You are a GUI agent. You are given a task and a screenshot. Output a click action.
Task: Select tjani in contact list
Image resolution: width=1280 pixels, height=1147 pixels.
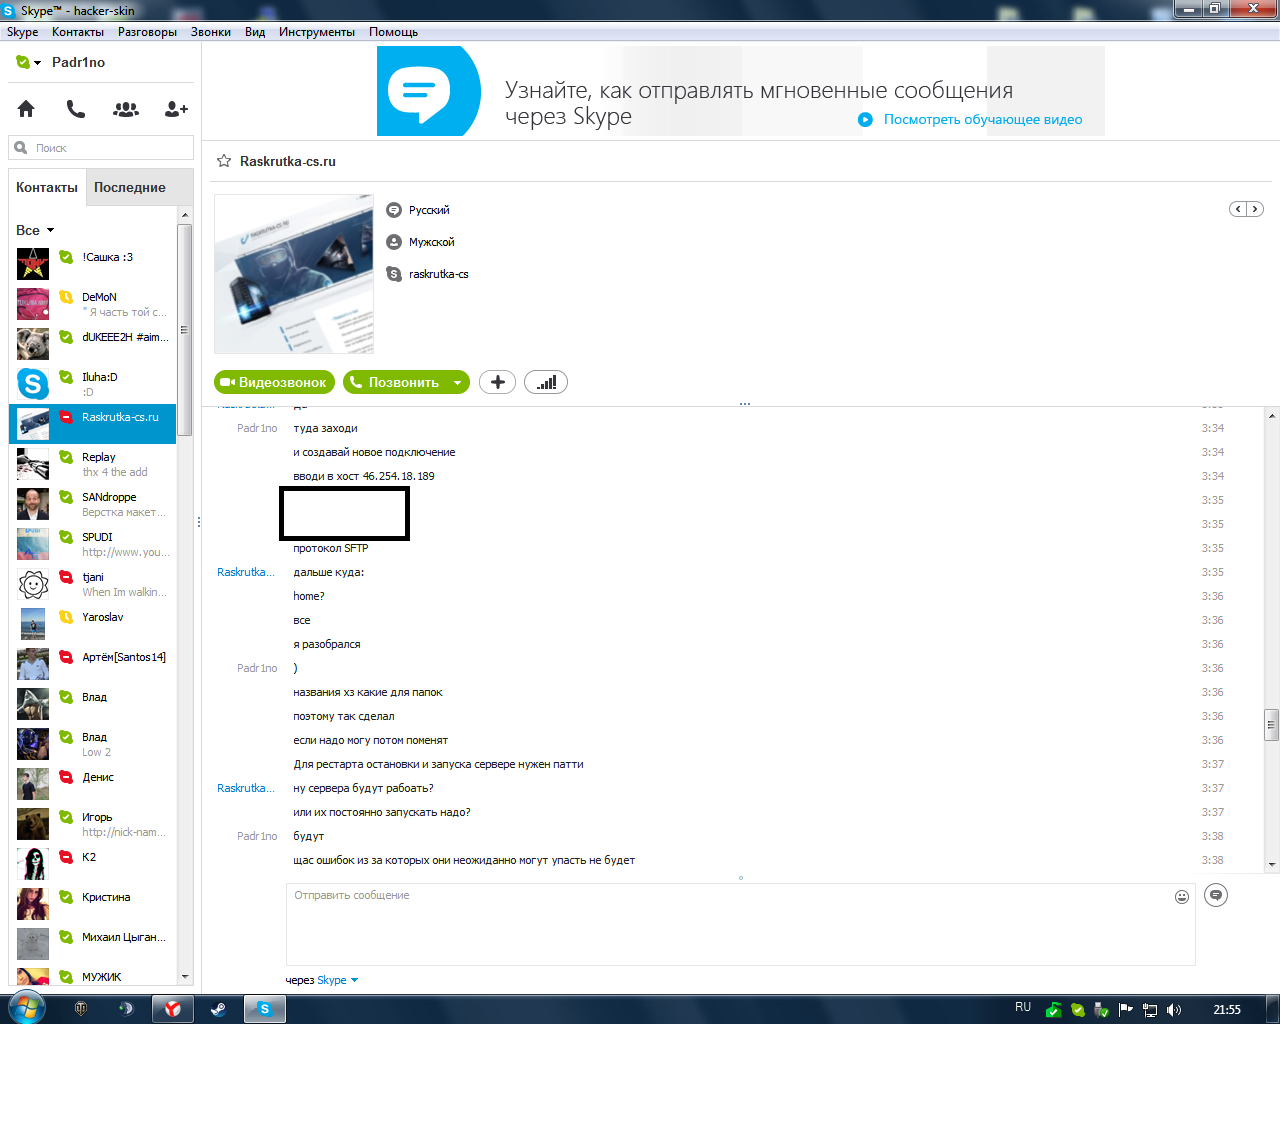coord(93,584)
